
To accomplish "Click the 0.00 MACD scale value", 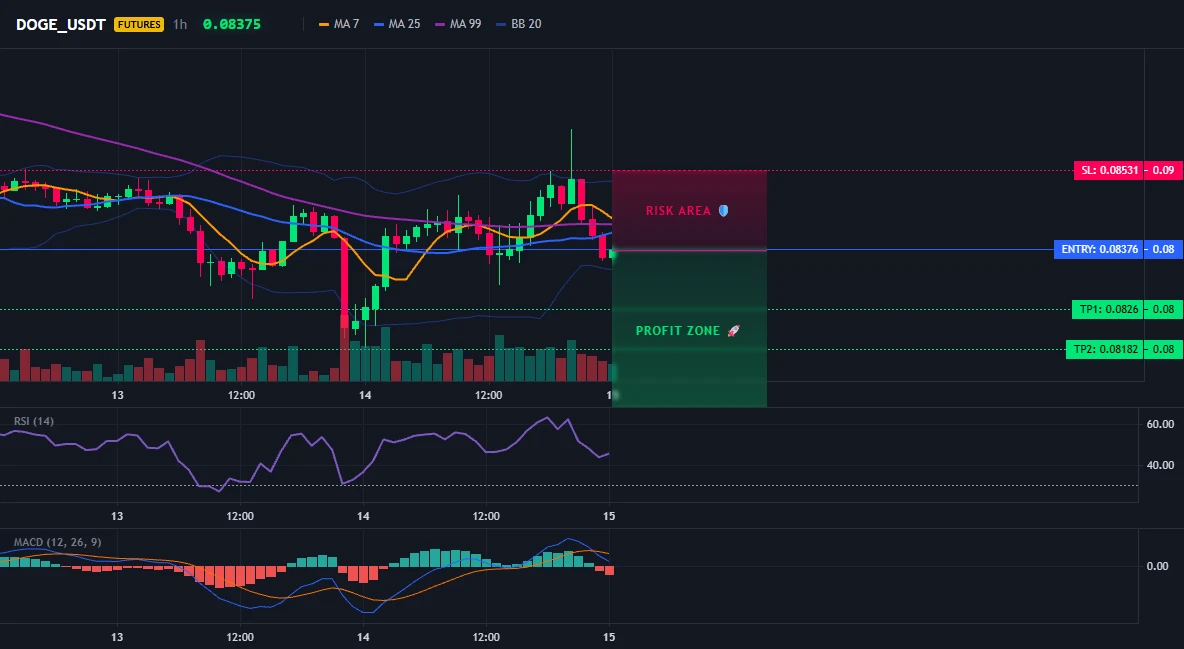I will click(x=1158, y=566).
